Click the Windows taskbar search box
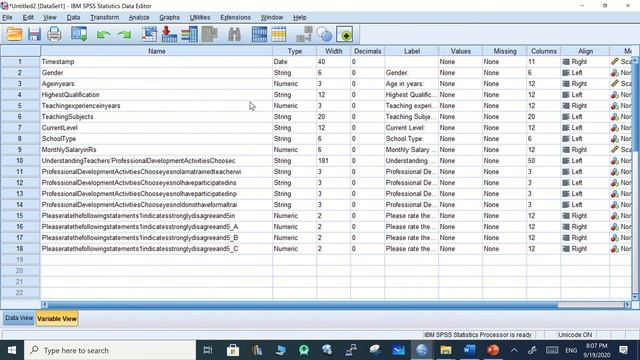Screen dimensions: 640x360 [x=110, y=350]
